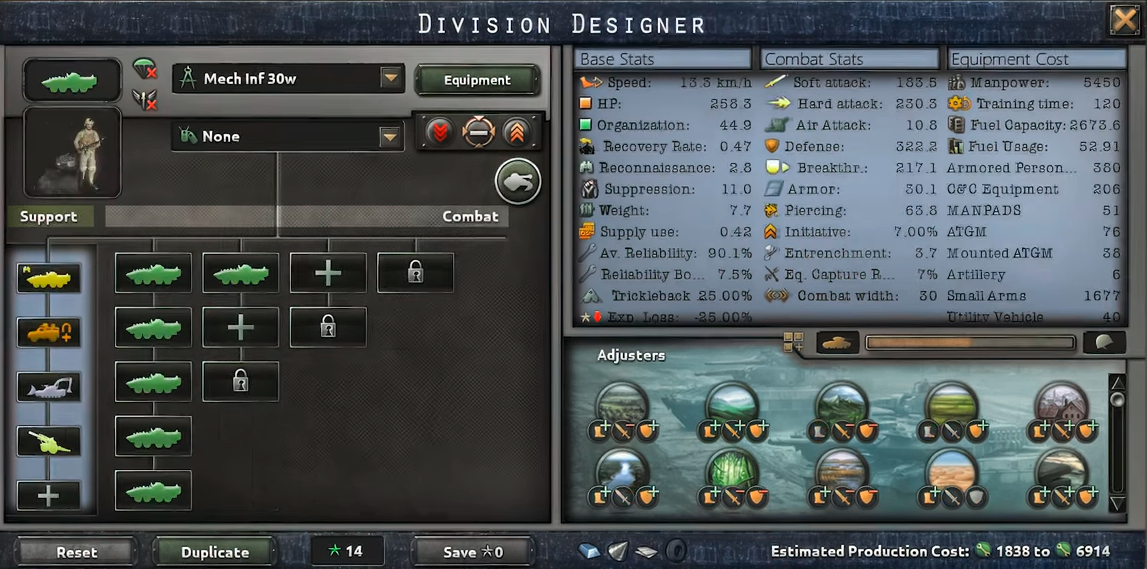
Task: Toggle the orange raise priority chevrons
Action: [x=516, y=132]
